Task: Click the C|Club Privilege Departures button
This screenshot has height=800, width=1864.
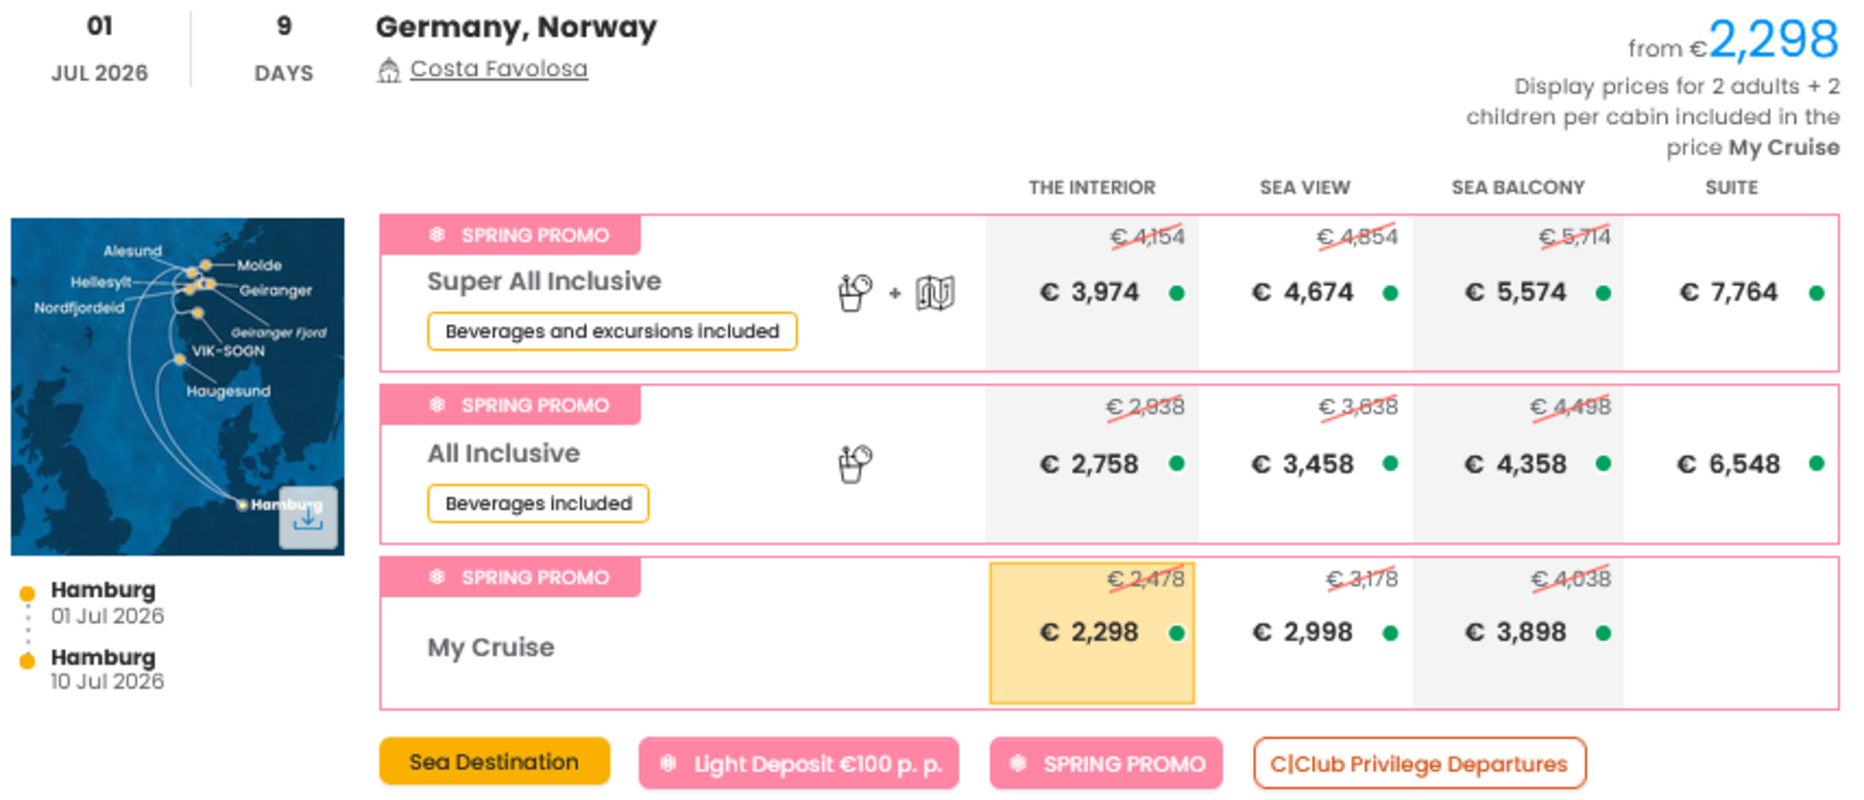Action: 1418,764
